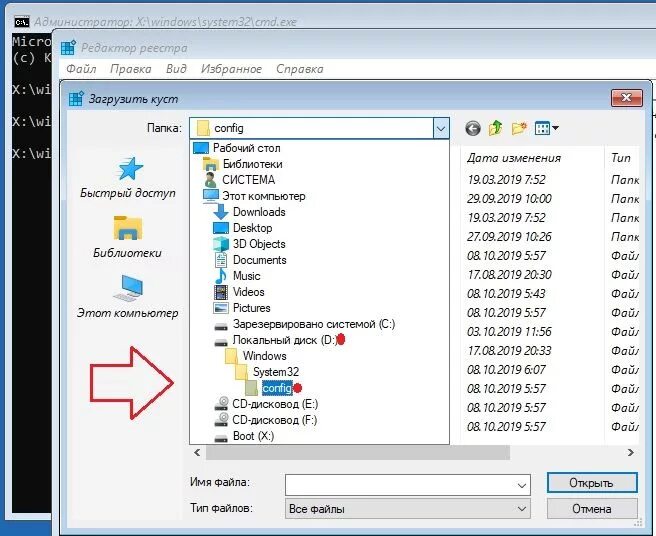Open the Файл menu
656x536 pixels.
pos(81,69)
